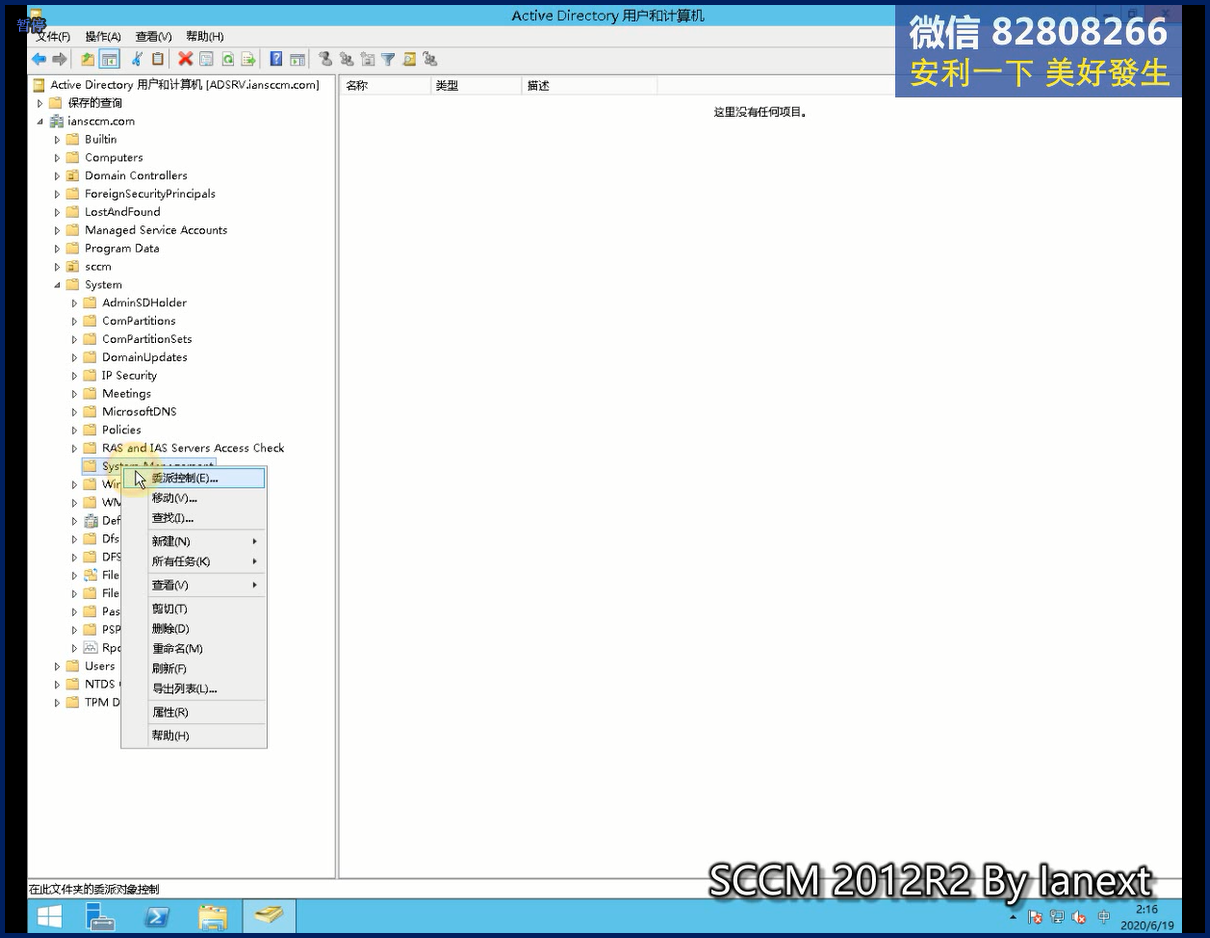This screenshot has height=938, width=1210.
Task: Open the 查看(V) submenu in context menu
Action: (194, 585)
